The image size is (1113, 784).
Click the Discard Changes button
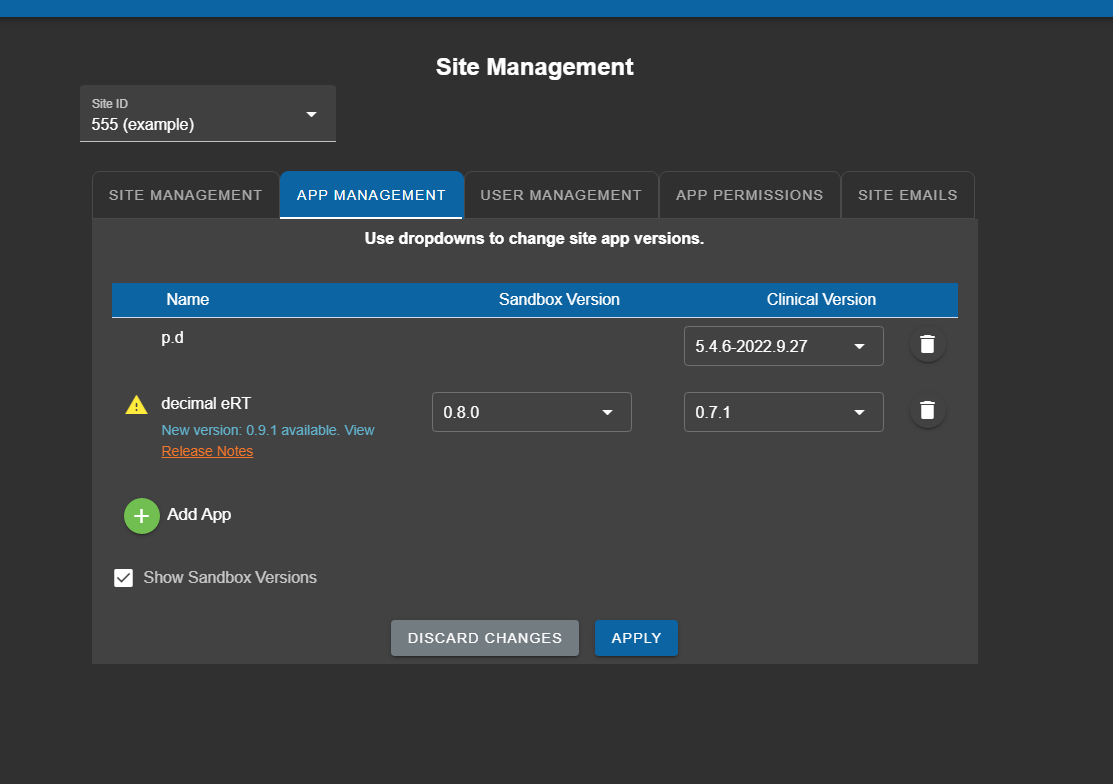click(x=485, y=638)
